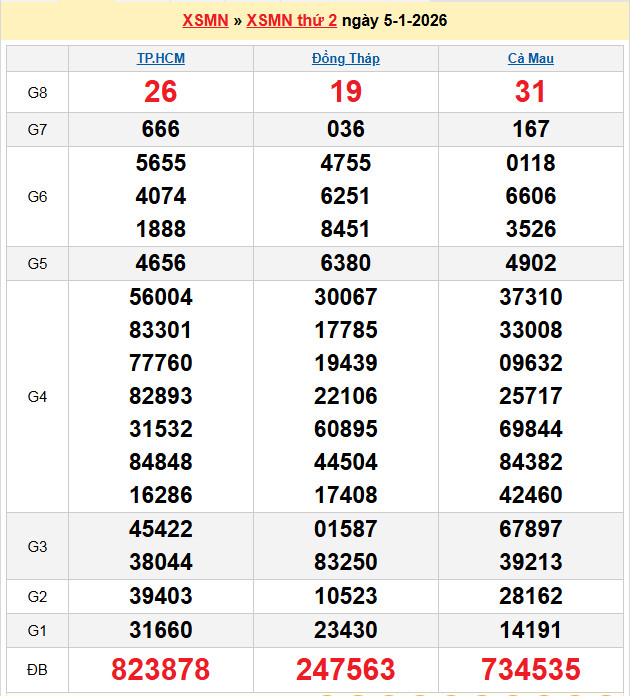Click TP.HCM special prize number 823878

(161, 669)
